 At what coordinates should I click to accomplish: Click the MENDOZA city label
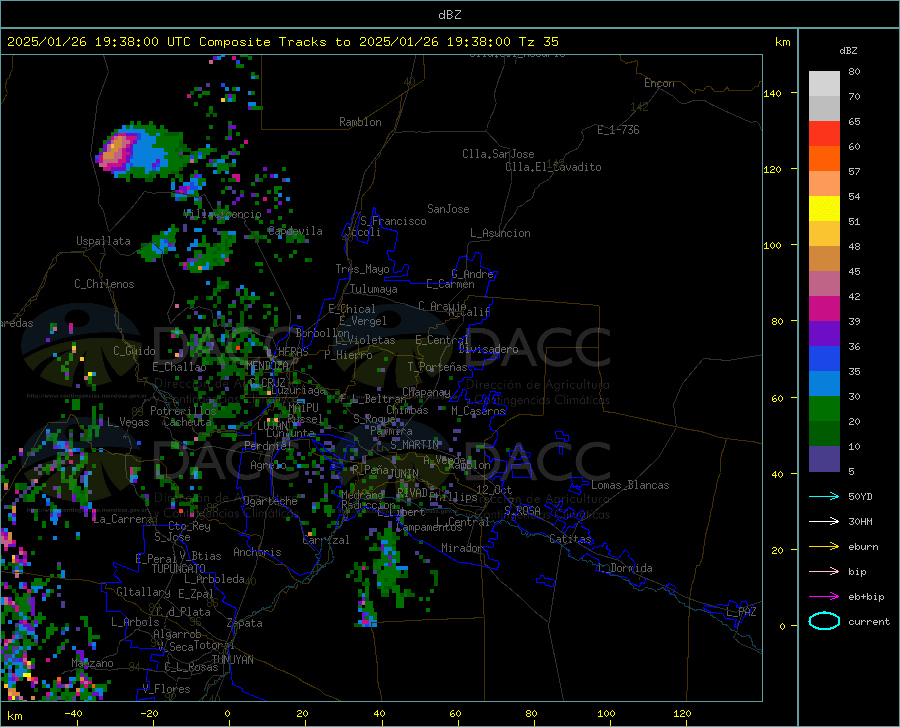(x=267, y=366)
